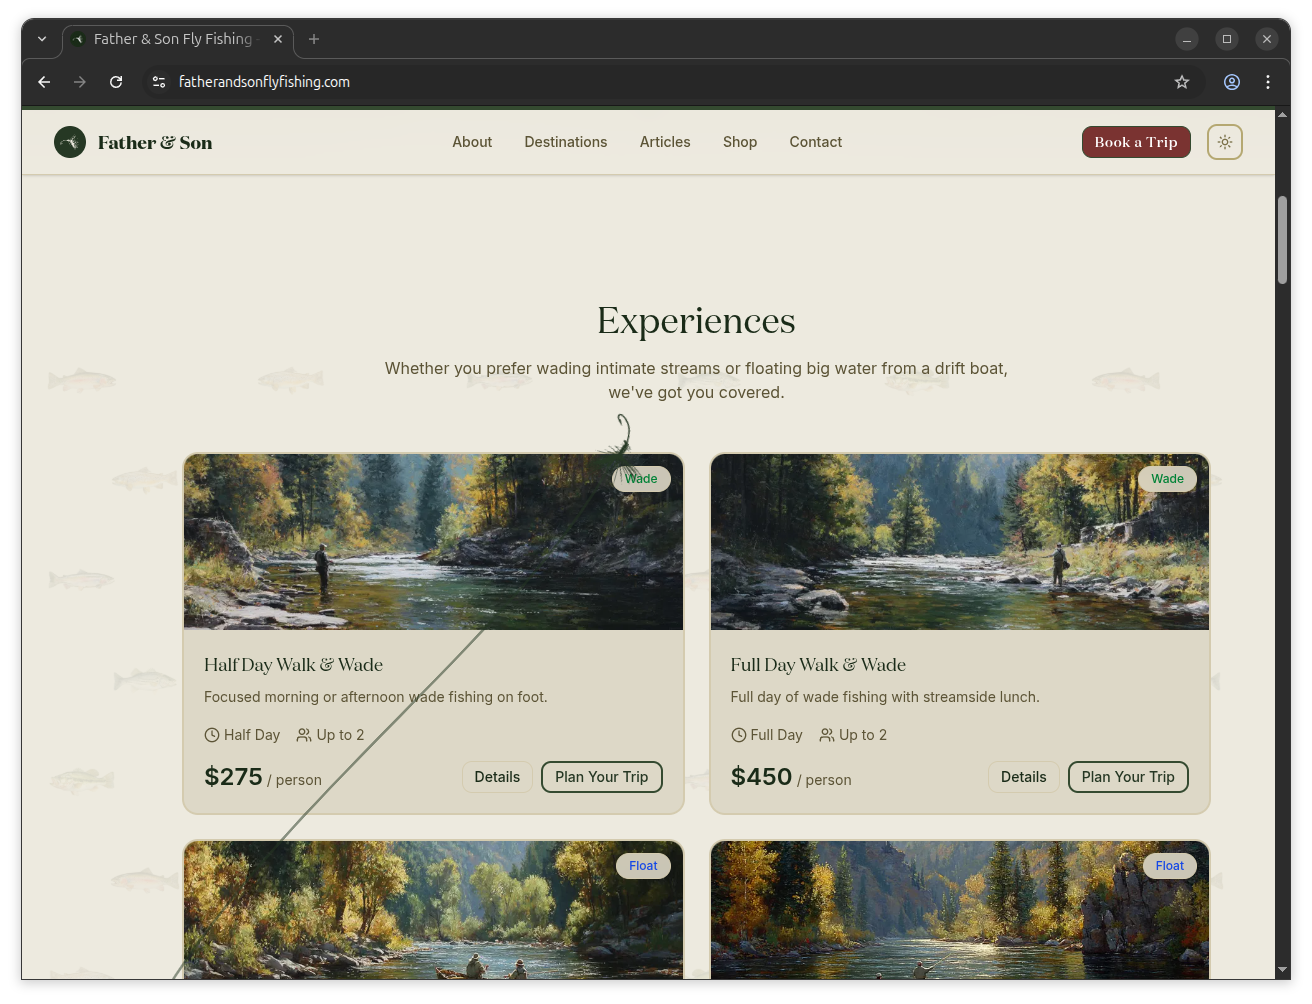
Task: Click Plan Your Trip for Full Day Wade
Action: 1127,777
